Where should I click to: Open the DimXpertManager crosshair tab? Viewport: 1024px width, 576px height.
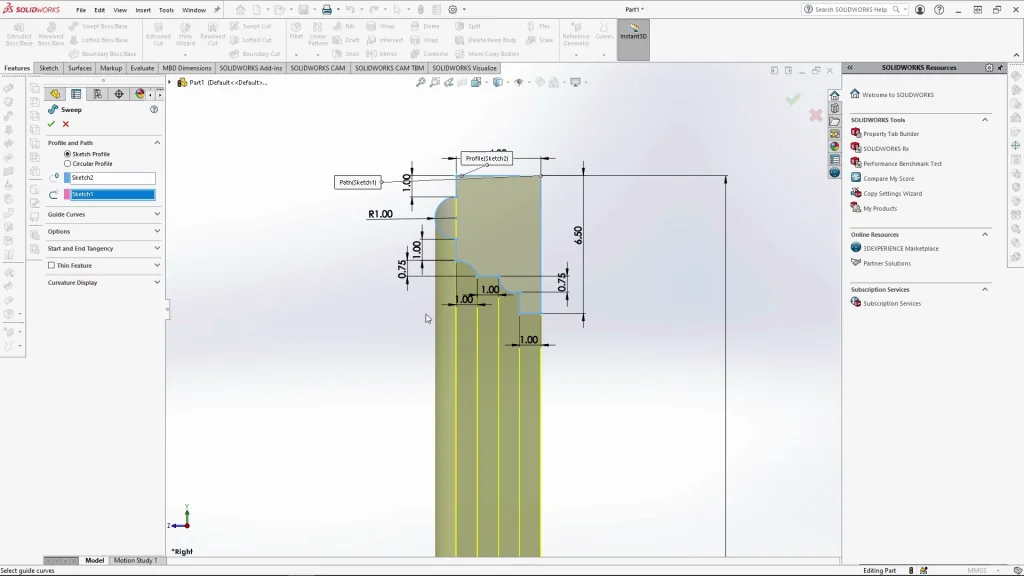click(119, 94)
